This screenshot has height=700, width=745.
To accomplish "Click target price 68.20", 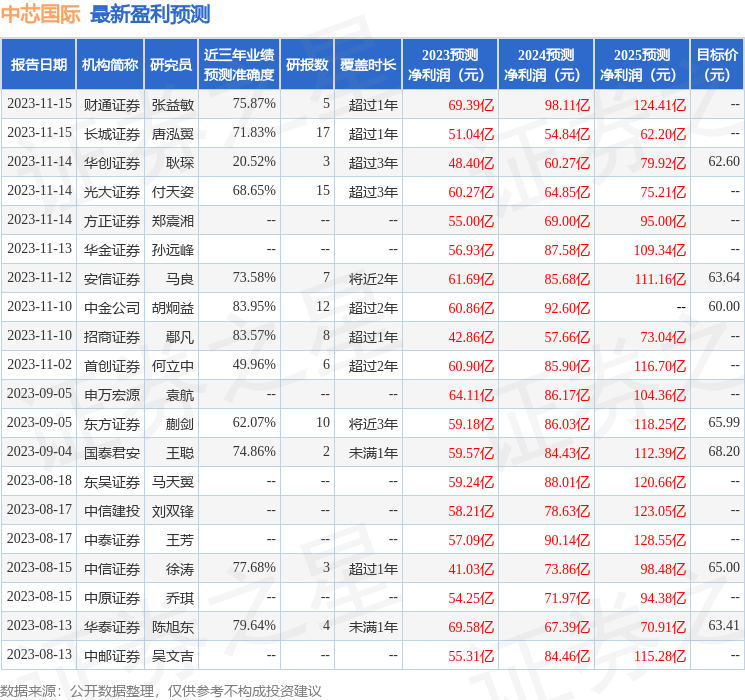I will (724, 451).
